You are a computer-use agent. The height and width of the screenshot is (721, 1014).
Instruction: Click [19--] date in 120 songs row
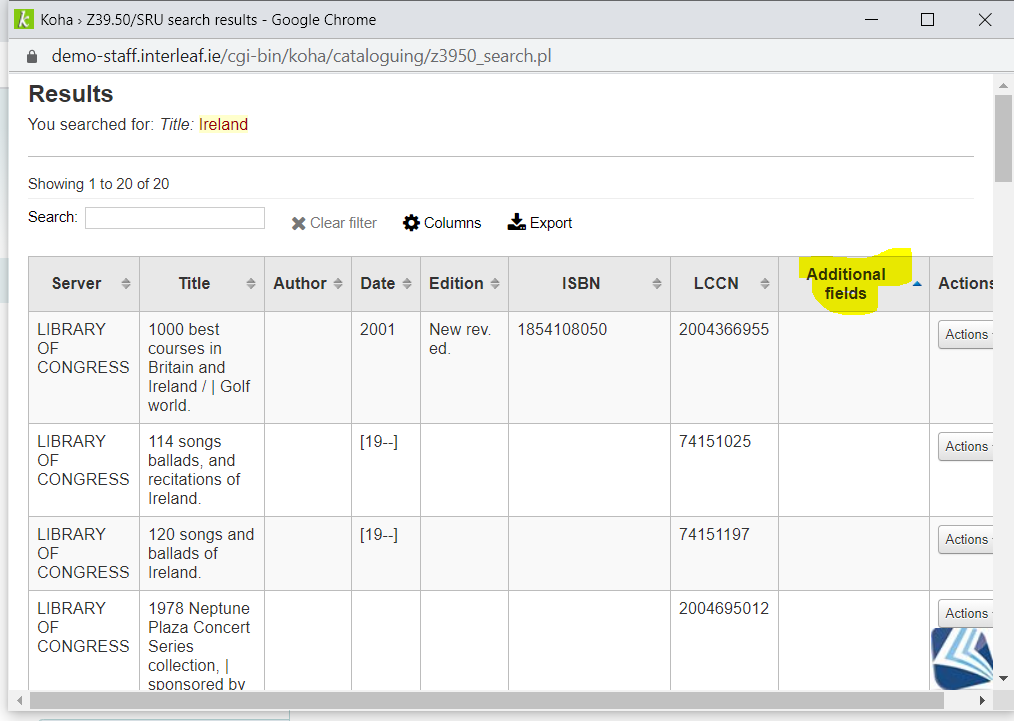coord(379,535)
